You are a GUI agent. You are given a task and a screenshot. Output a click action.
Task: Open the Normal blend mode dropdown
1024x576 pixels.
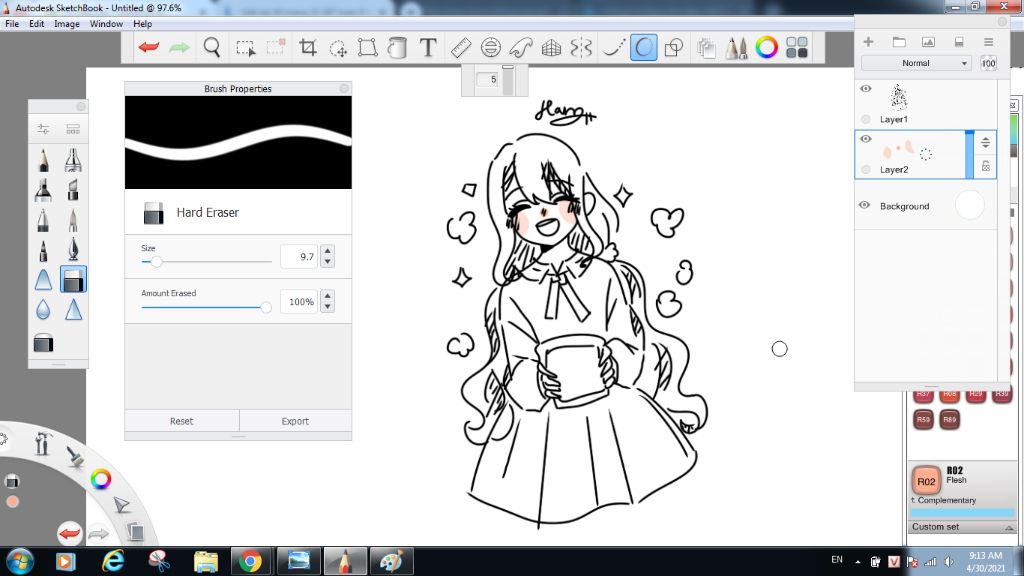point(916,63)
